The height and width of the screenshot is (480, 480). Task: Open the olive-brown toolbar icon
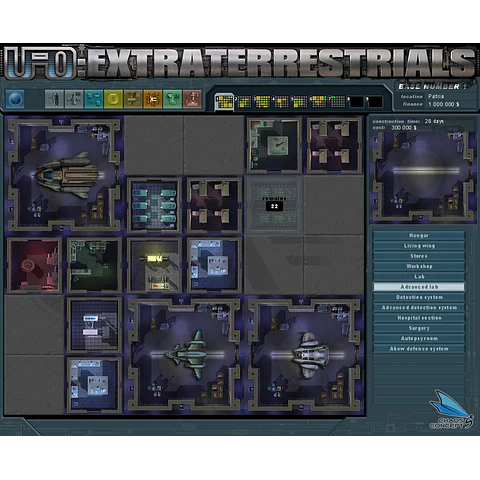pos(133,99)
